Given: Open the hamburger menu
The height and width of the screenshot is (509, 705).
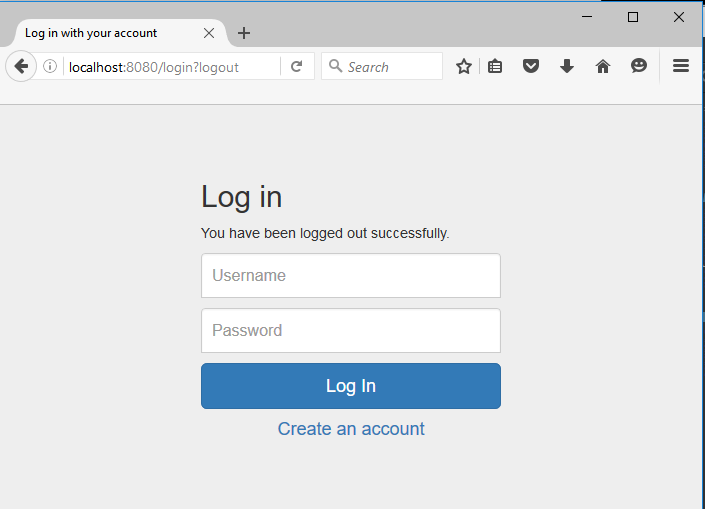Looking at the screenshot, I should click(681, 66).
